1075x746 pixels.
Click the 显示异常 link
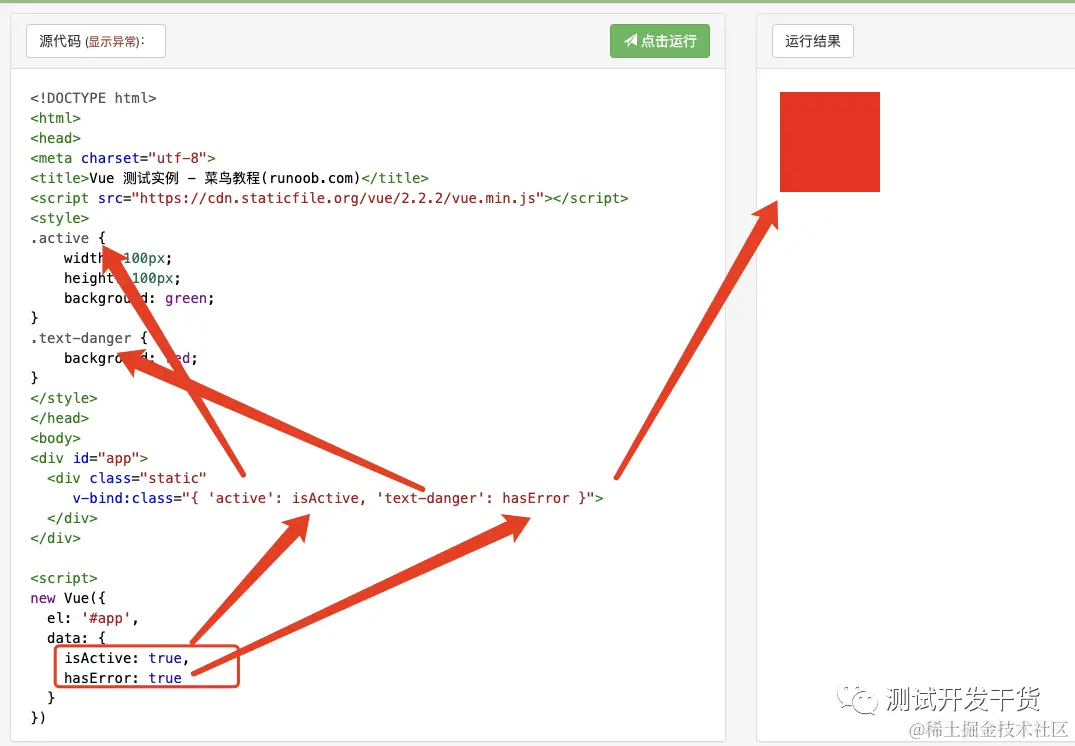pyautogui.click(x=112, y=42)
